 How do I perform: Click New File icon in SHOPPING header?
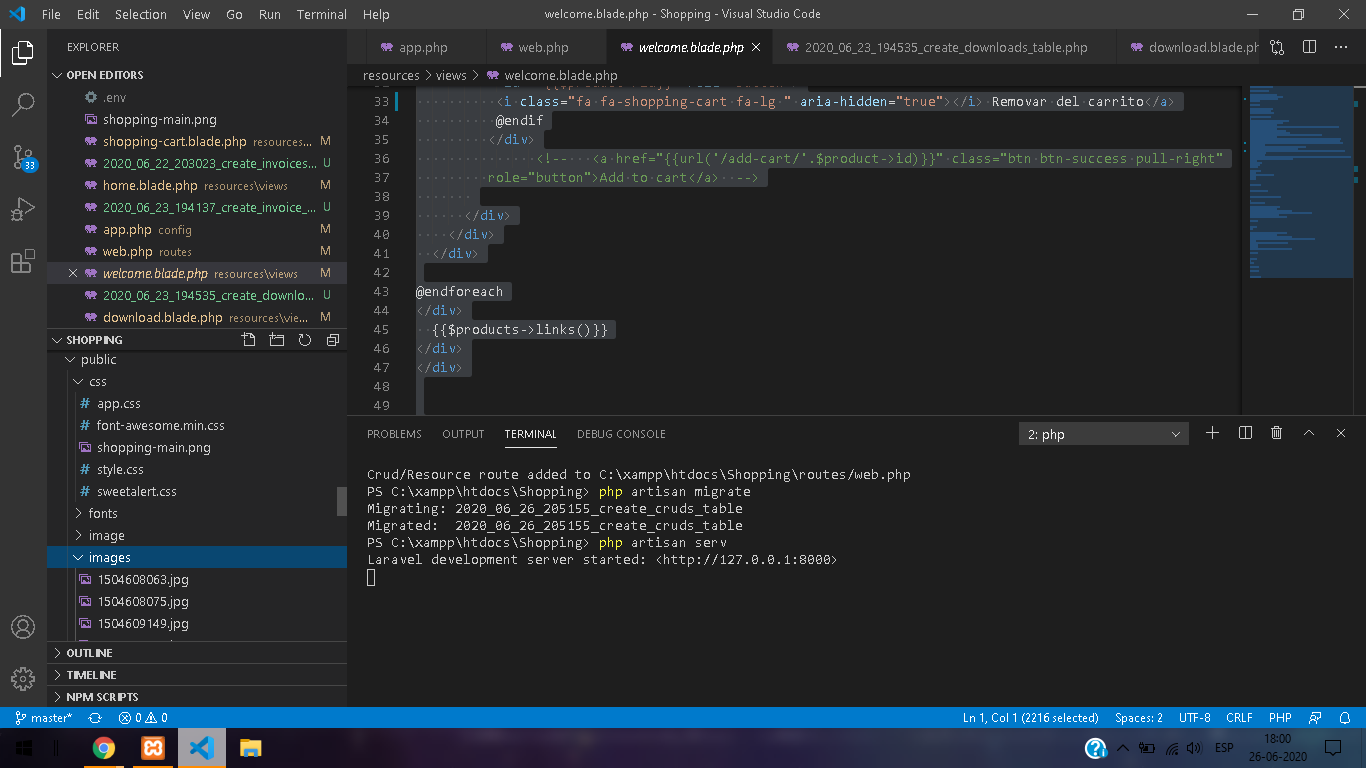tap(249, 340)
